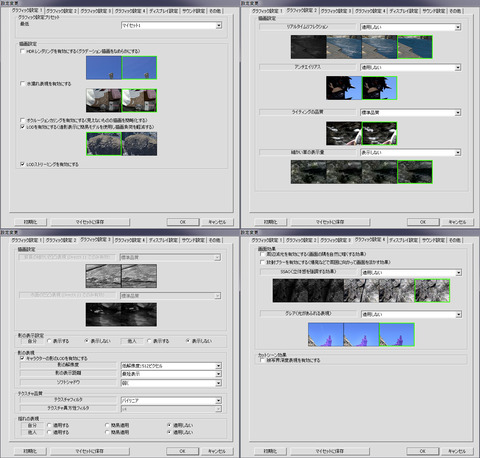
Task: Open the 影の解像度 dropdown showing 512ピクセル
Action: coord(171,366)
